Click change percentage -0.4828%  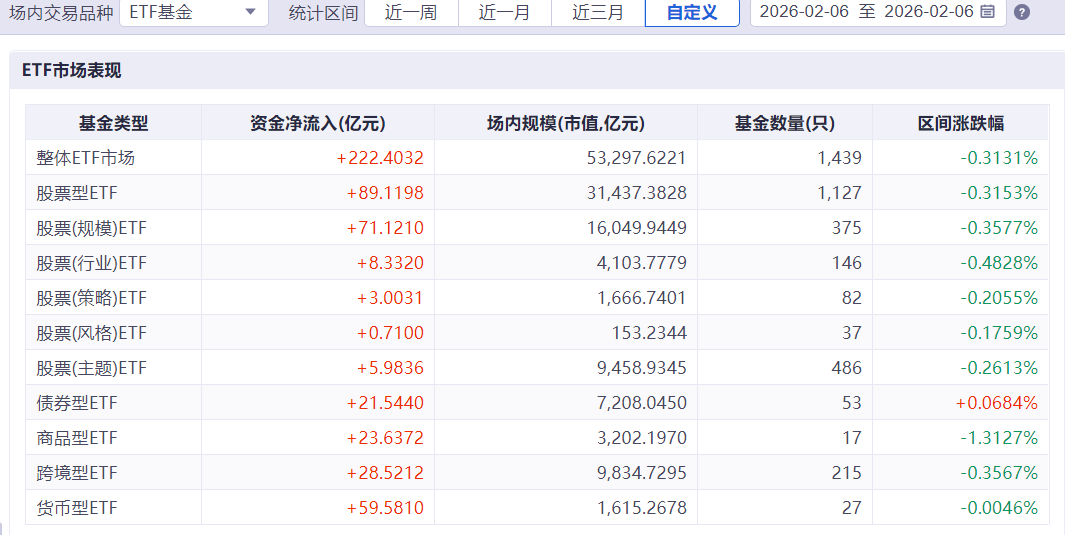pos(999,263)
